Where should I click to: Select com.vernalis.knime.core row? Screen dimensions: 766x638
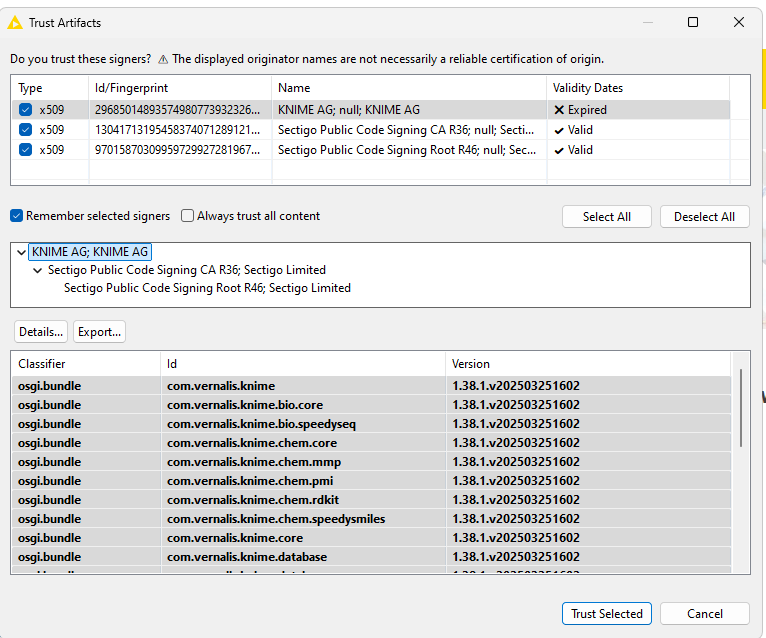[371, 538]
